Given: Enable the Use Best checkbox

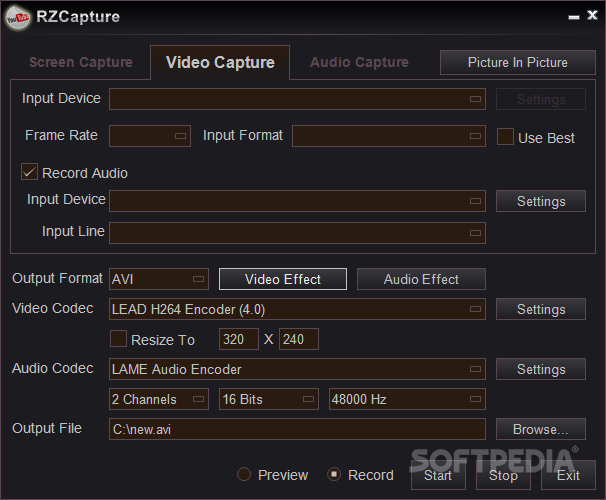Looking at the screenshot, I should tap(505, 137).
